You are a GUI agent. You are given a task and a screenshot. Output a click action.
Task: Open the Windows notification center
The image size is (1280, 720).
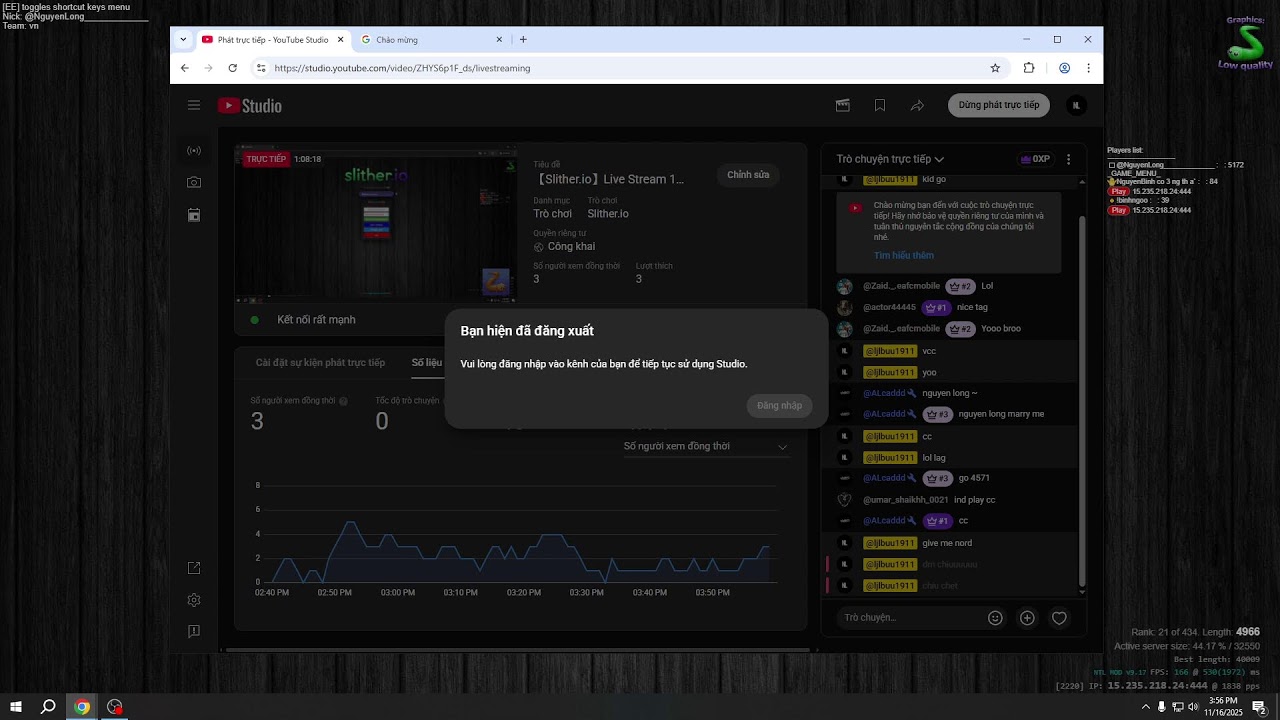(x=1259, y=706)
